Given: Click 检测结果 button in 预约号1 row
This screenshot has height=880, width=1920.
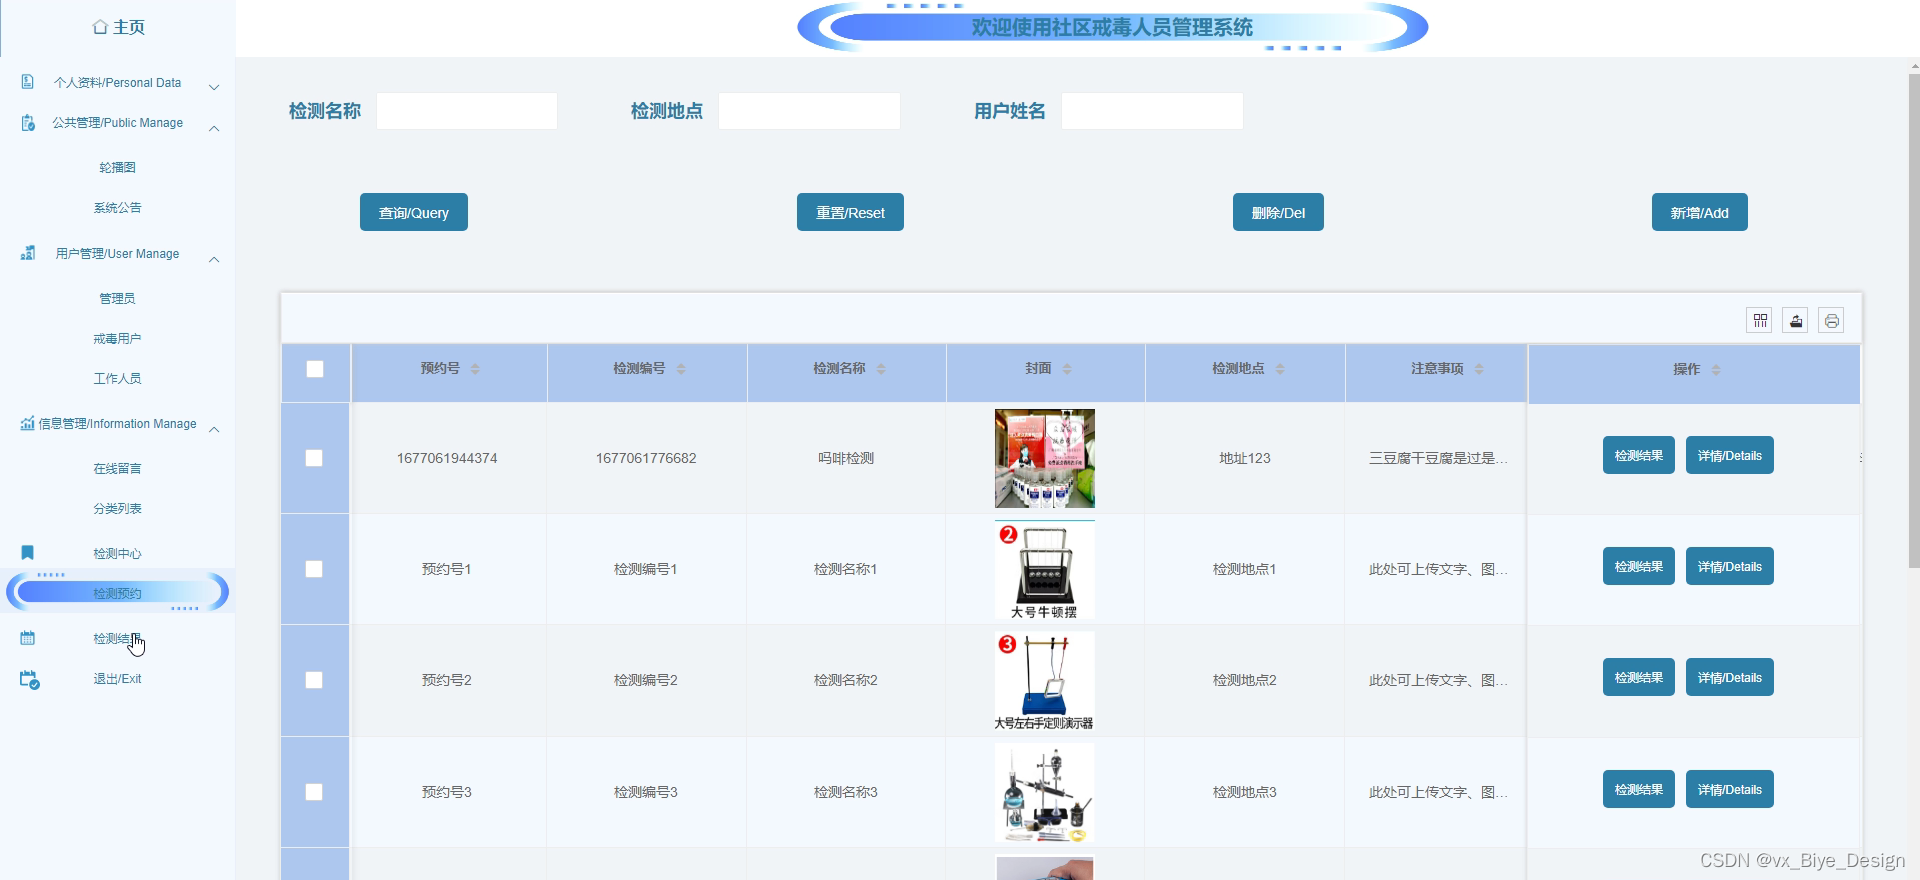Looking at the screenshot, I should [1639, 566].
